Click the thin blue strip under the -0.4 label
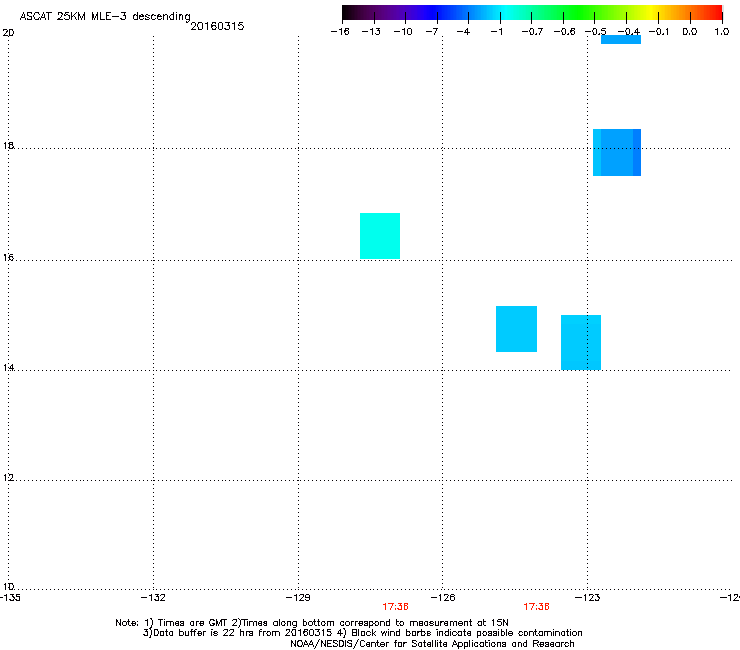The width and height of the screenshot is (740, 650). (621, 40)
